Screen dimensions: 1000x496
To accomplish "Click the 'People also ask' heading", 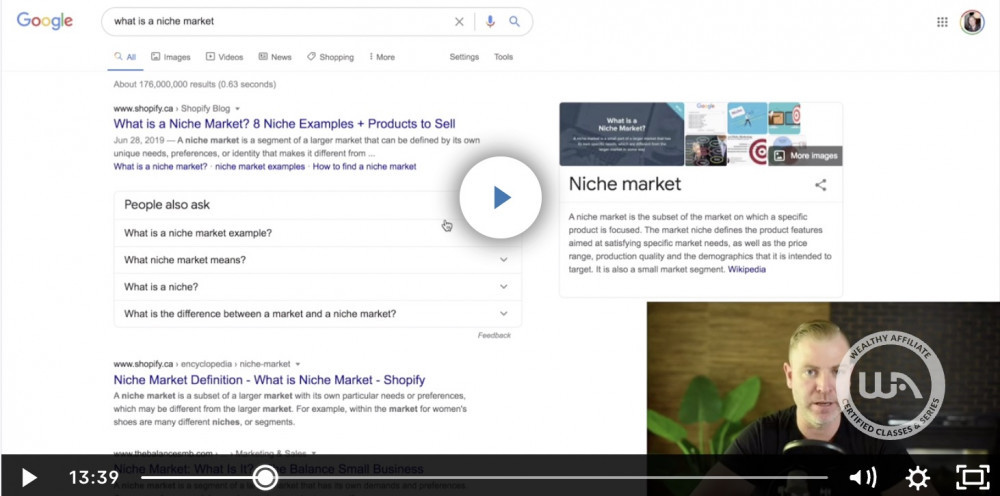I will pos(167,205).
